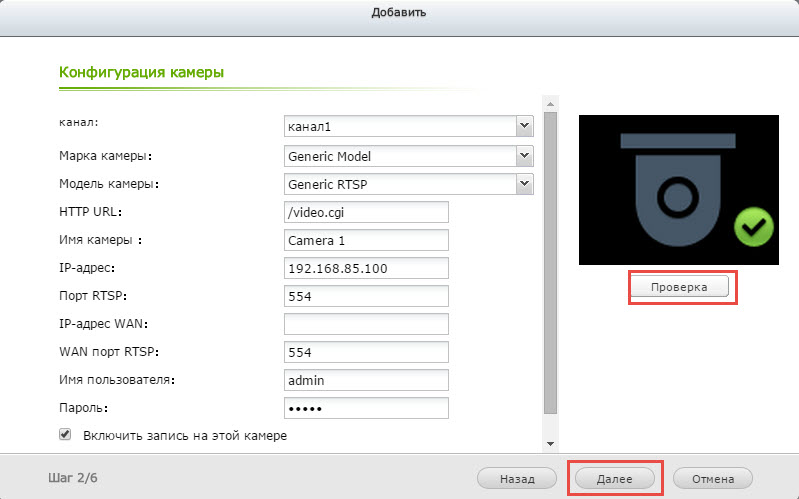Click the empty IP-адрес WAN field
Viewport: 799px width, 499px height.
pos(366,324)
